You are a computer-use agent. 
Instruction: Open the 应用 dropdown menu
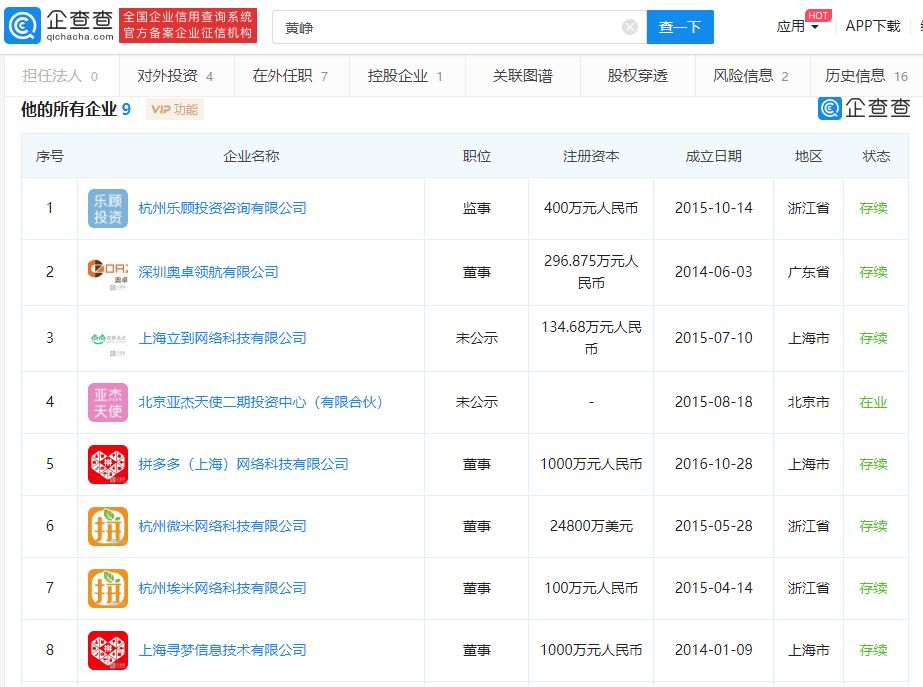[798, 26]
